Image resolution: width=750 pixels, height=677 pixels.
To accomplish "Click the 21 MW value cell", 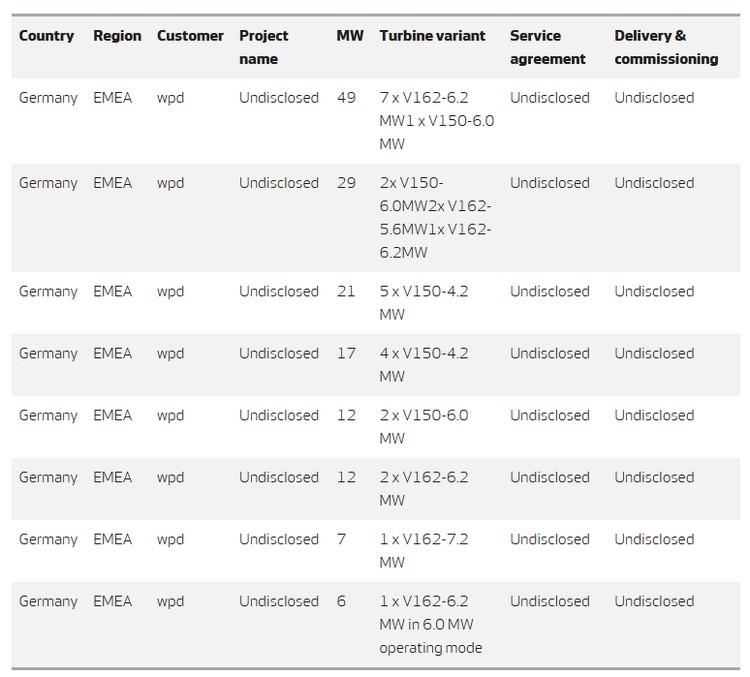I will [x=346, y=291].
